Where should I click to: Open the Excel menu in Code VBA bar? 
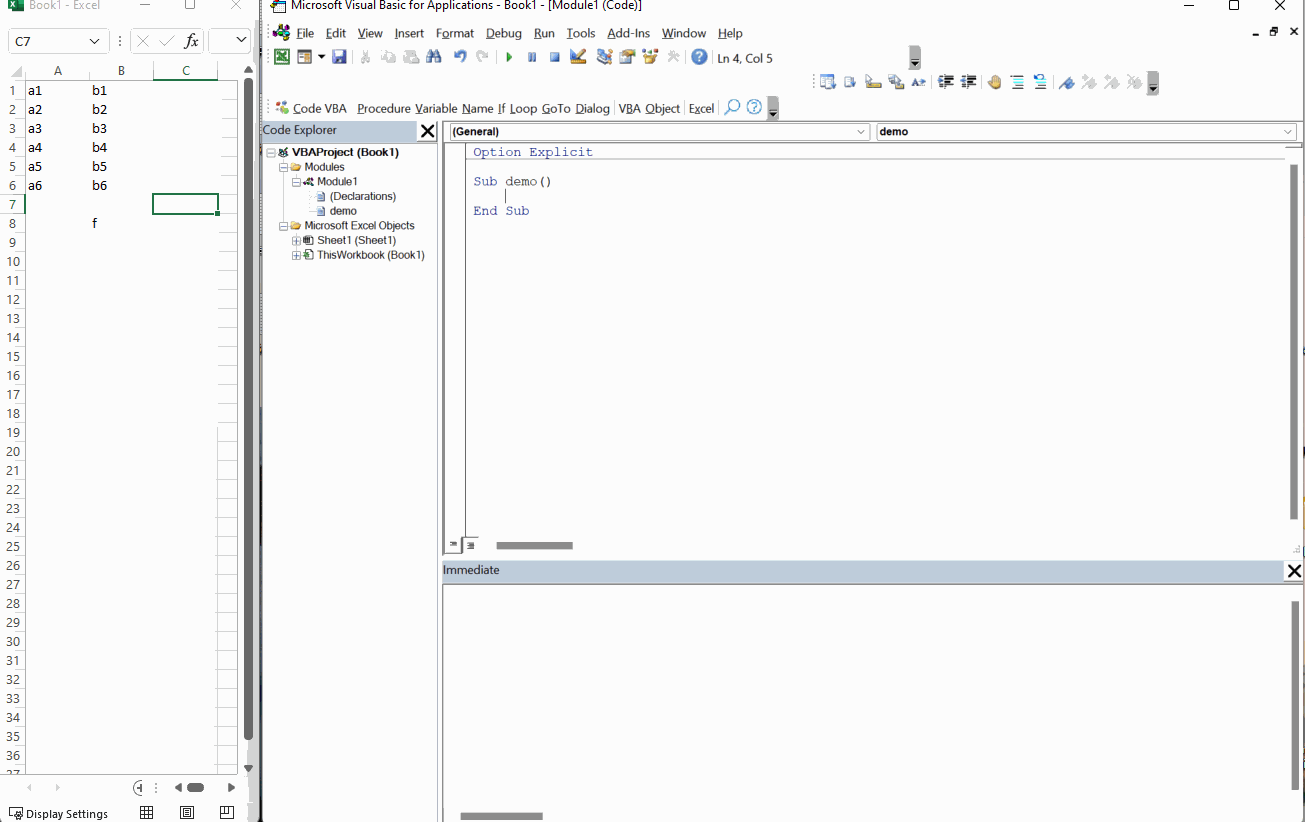pos(701,108)
